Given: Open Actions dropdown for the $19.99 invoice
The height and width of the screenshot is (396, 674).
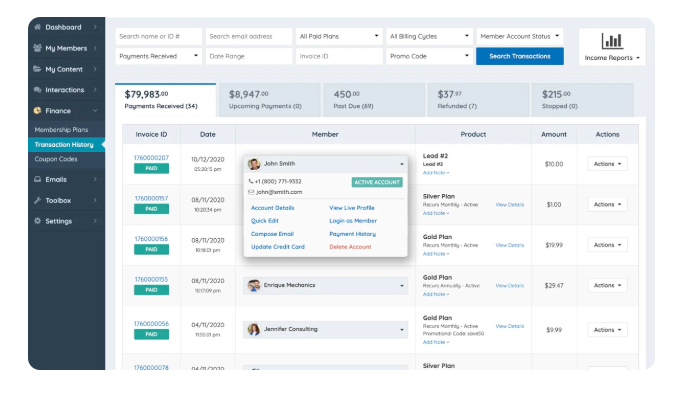Looking at the screenshot, I should click(607, 245).
